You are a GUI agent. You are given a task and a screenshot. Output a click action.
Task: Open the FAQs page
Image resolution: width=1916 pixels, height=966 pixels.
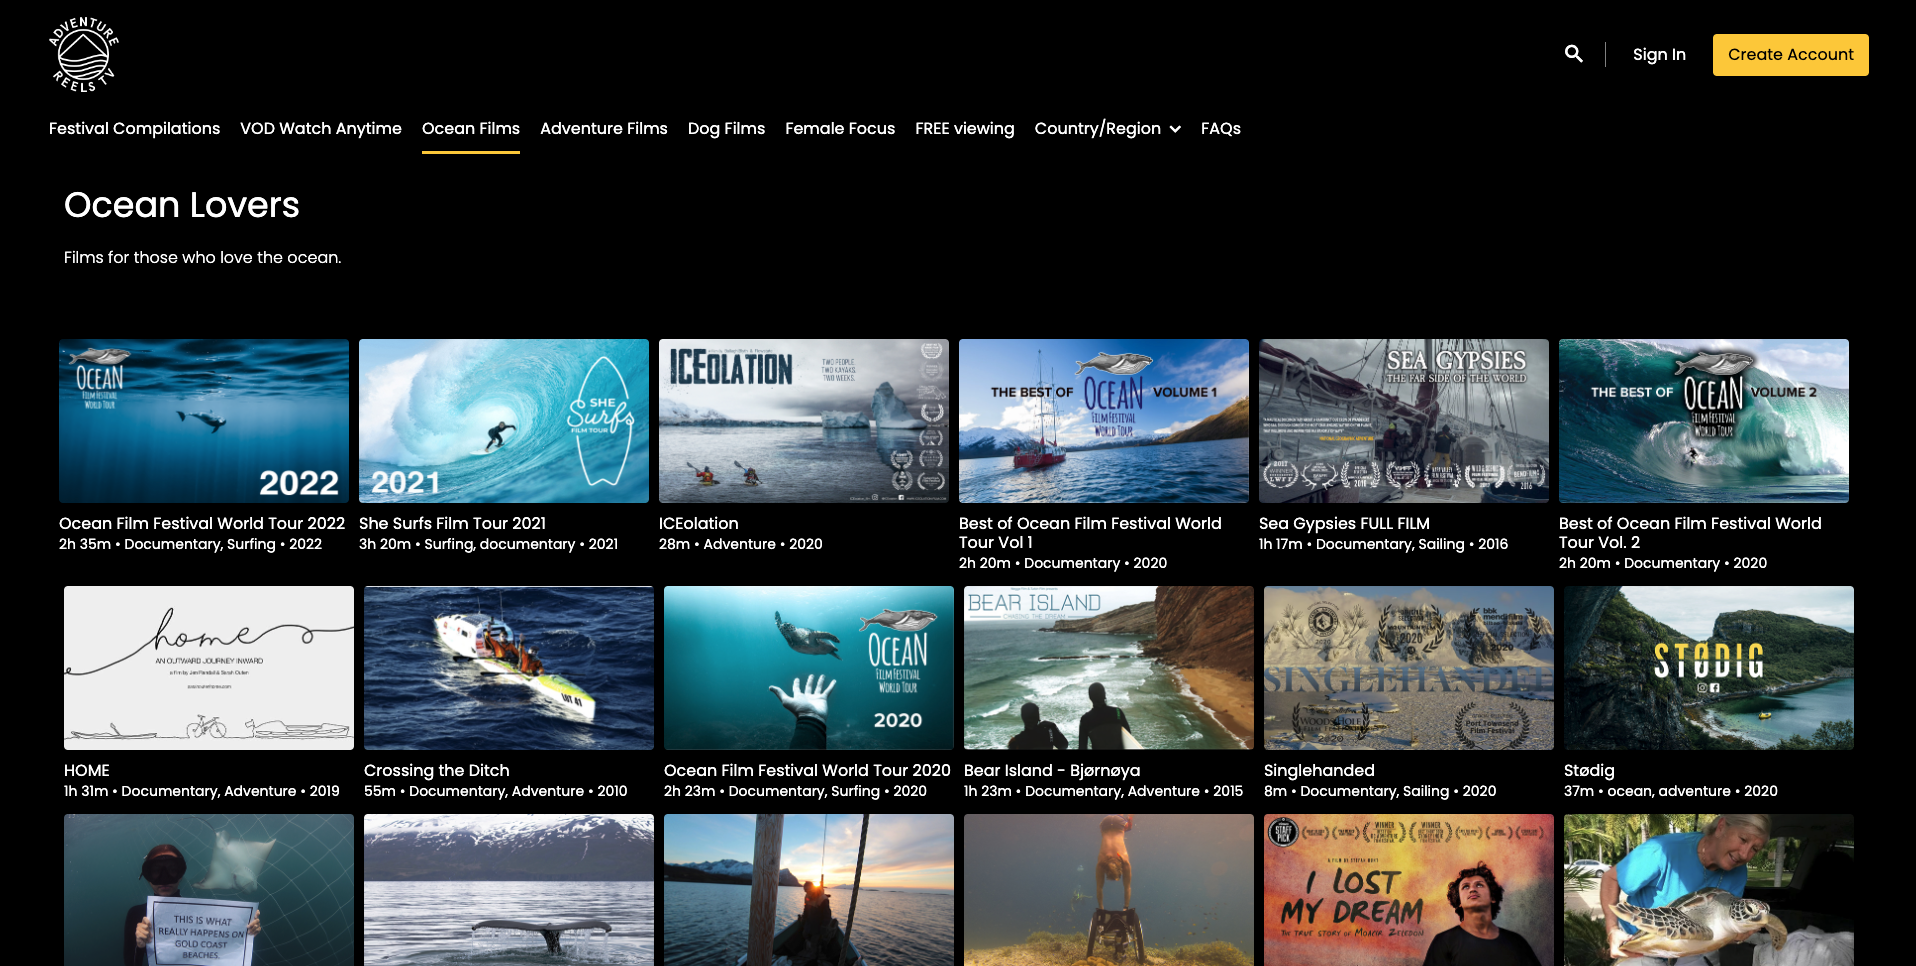point(1220,128)
